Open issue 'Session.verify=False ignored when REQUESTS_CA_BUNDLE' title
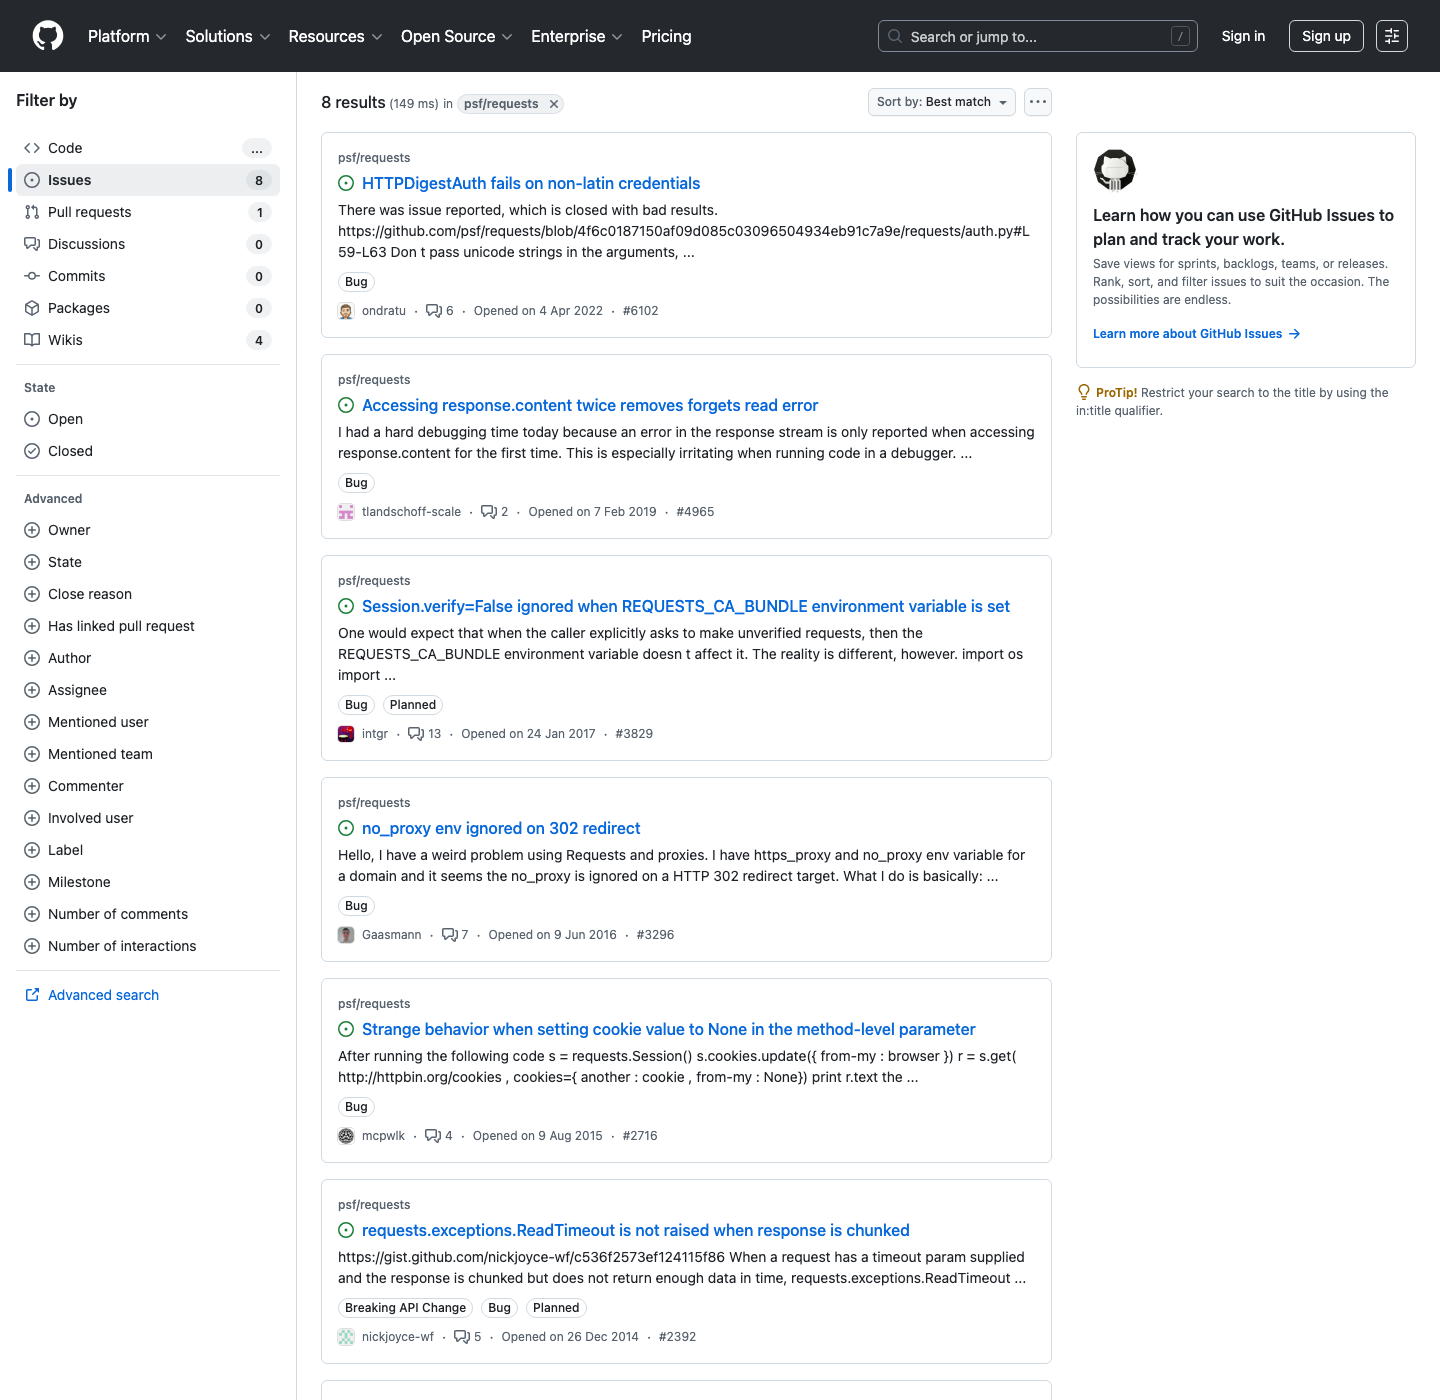This screenshot has height=1400, width=1440. tap(686, 606)
